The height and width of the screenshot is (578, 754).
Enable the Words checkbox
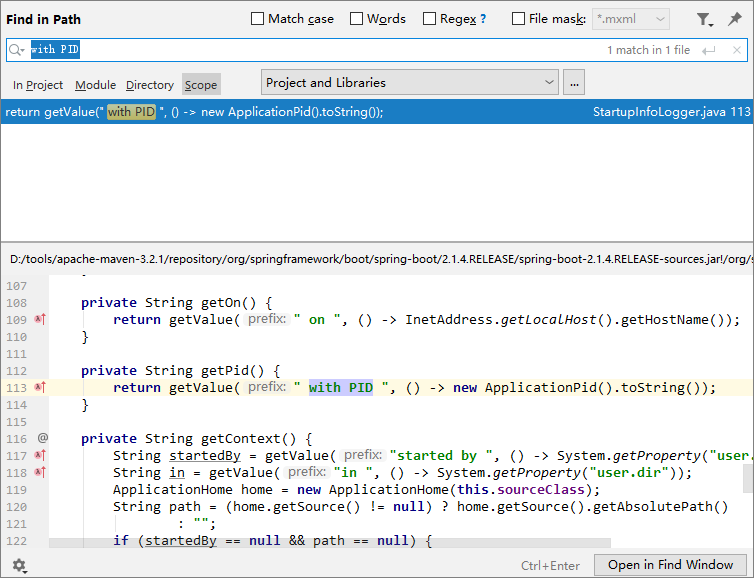pyautogui.click(x=356, y=19)
